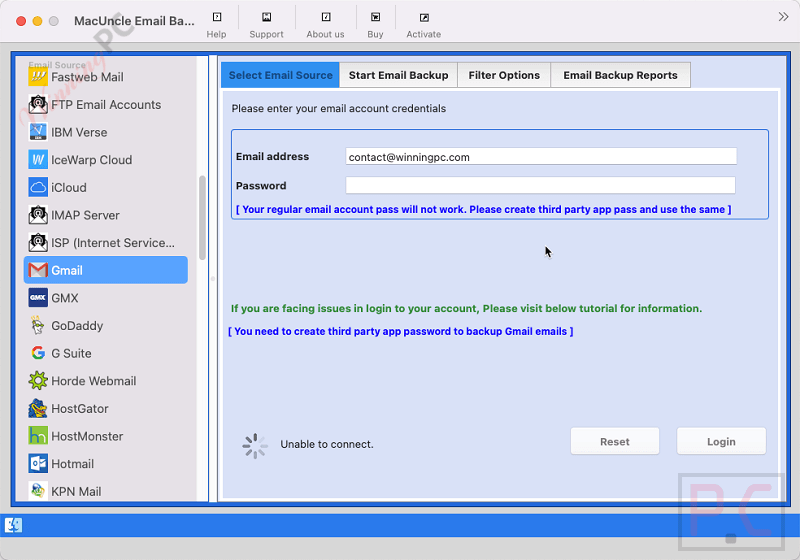
Task: Click the green login issues information text
Action: coord(466,309)
